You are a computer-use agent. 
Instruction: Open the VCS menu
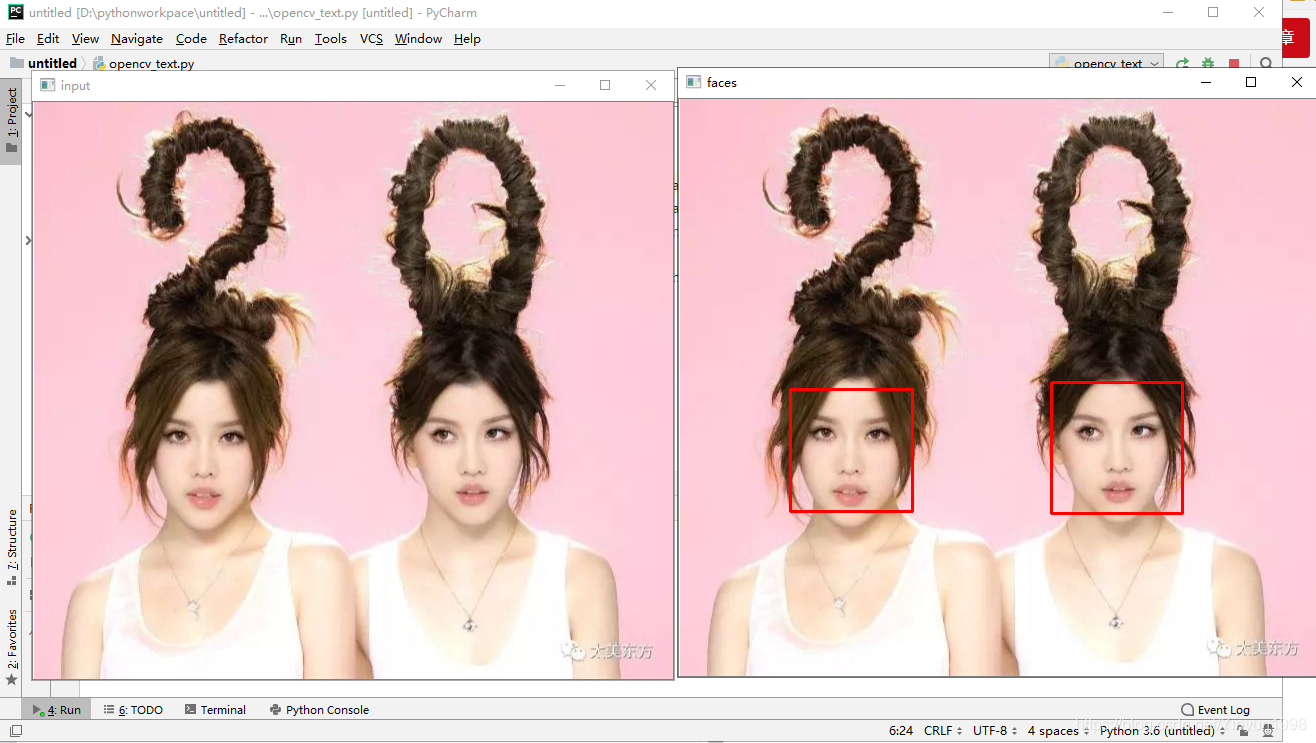coord(371,39)
